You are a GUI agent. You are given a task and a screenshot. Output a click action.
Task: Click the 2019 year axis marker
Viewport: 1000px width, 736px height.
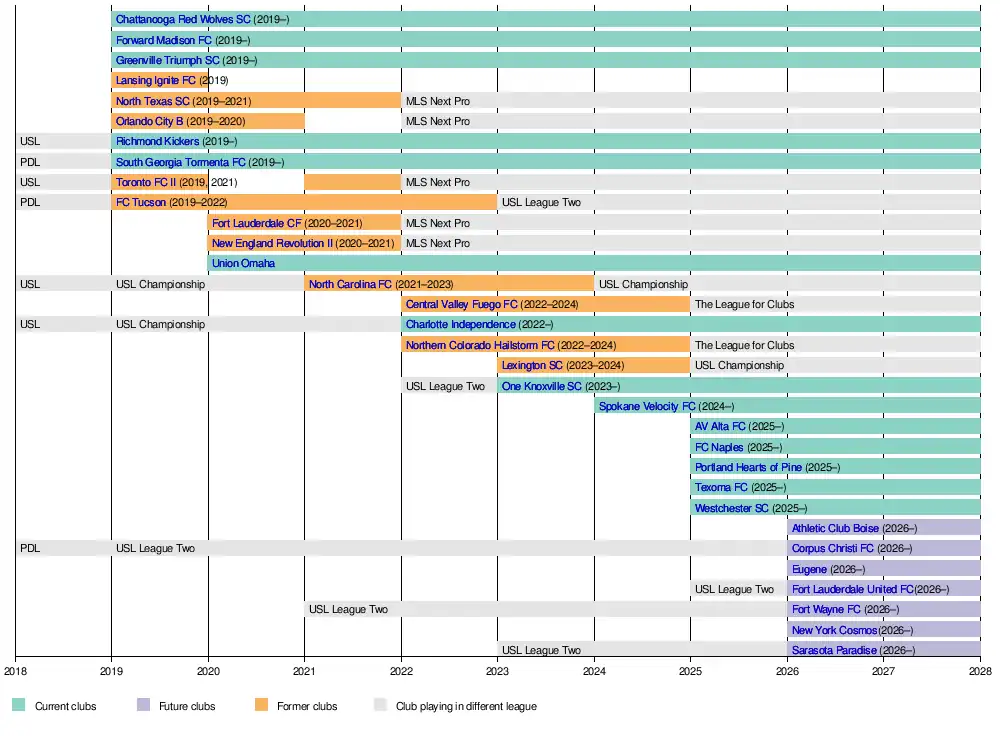(111, 671)
